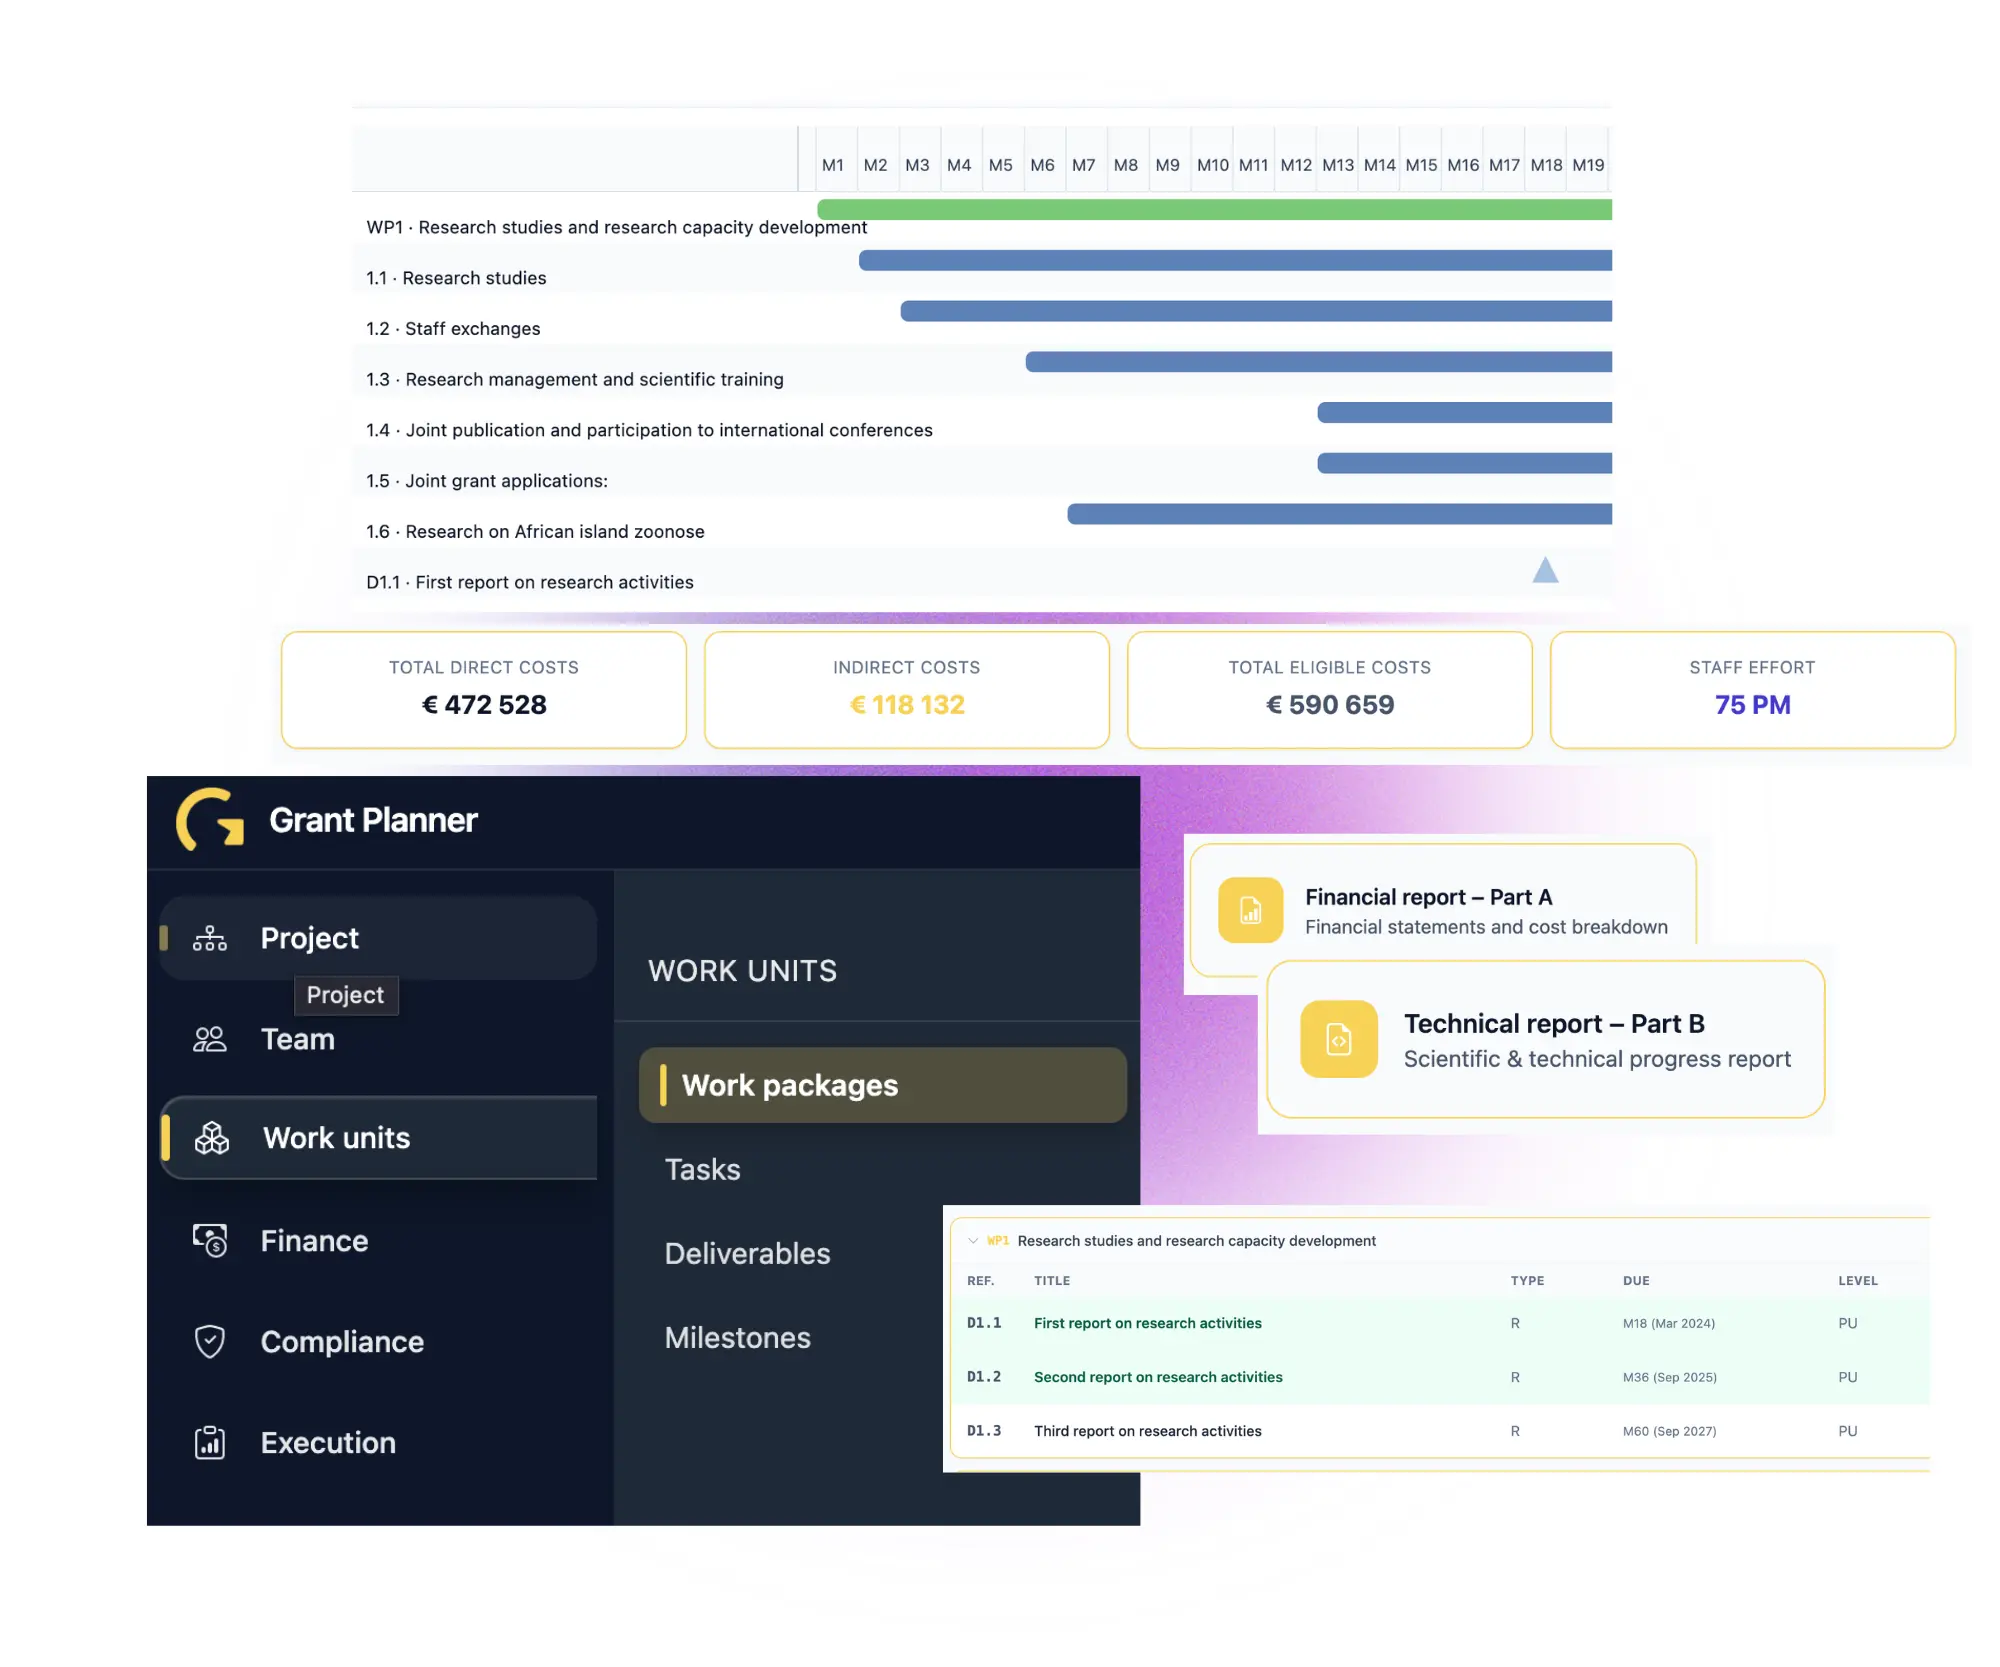Click the M60 (Sep 2027) due date
The height and width of the screenshot is (1667, 2000).
click(x=1670, y=1432)
